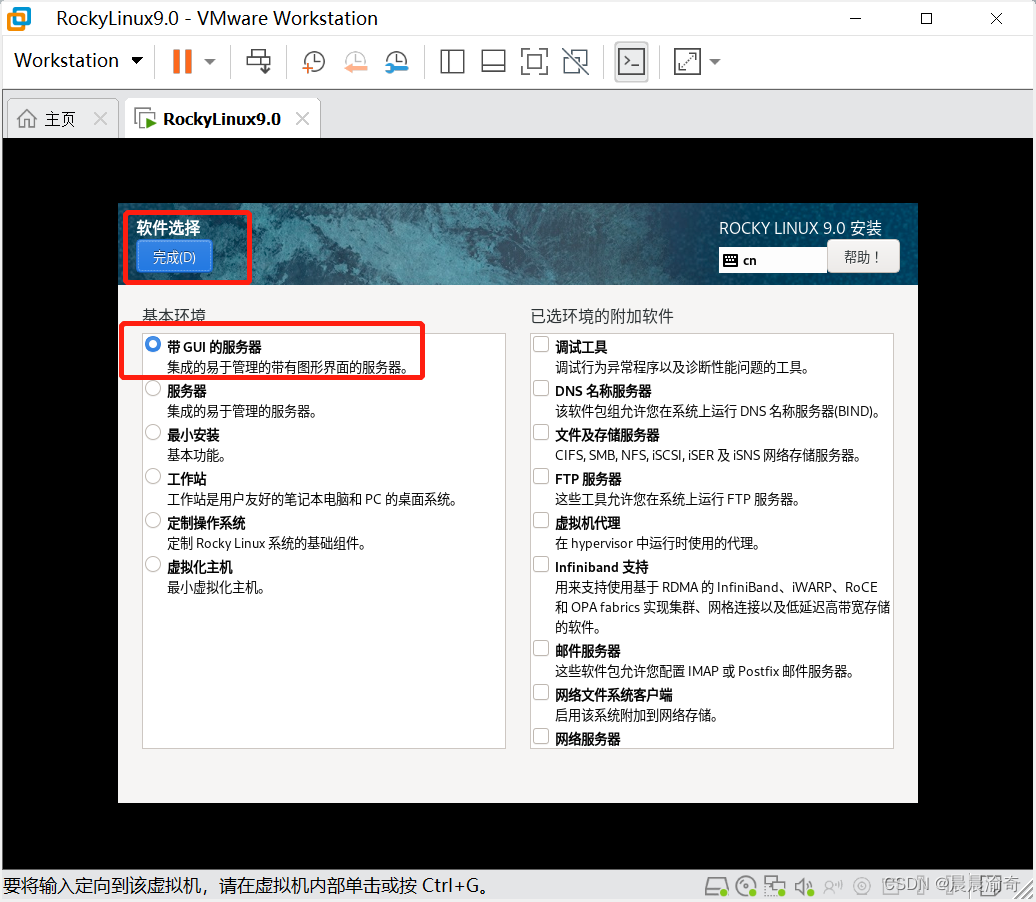Switch to the 主页 home tab
Screen dimensions: 1036x902
click(59, 119)
